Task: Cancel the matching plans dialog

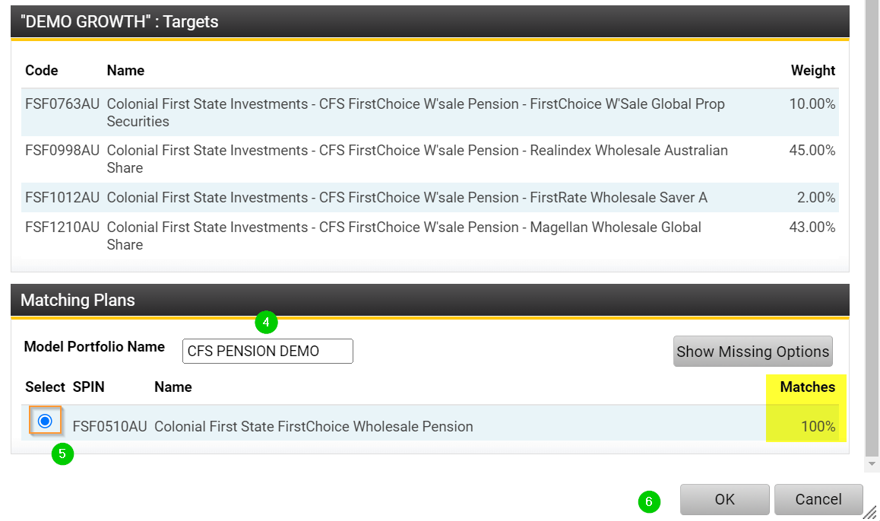Action: click(x=818, y=499)
